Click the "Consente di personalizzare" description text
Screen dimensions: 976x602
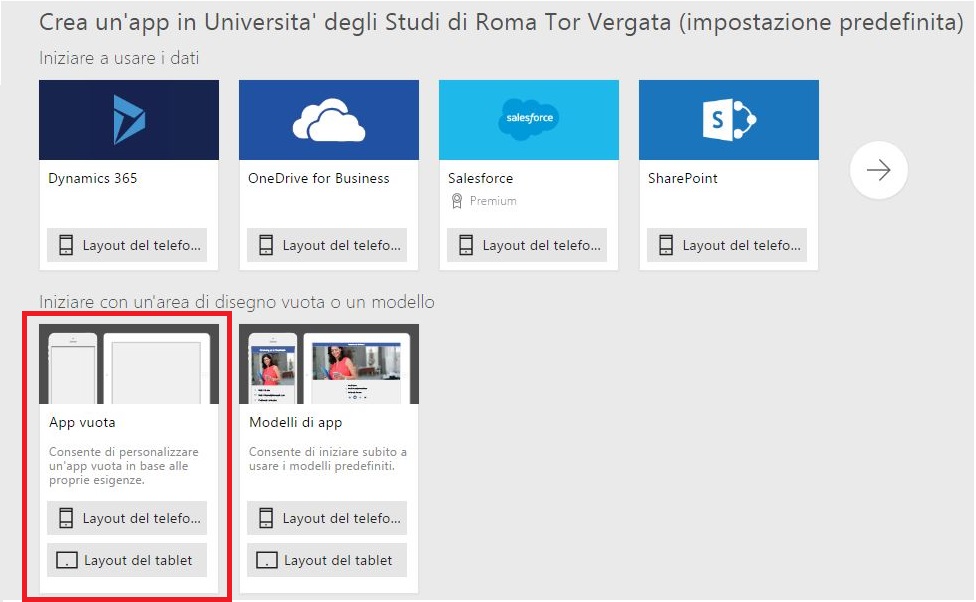(x=124, y=466)
